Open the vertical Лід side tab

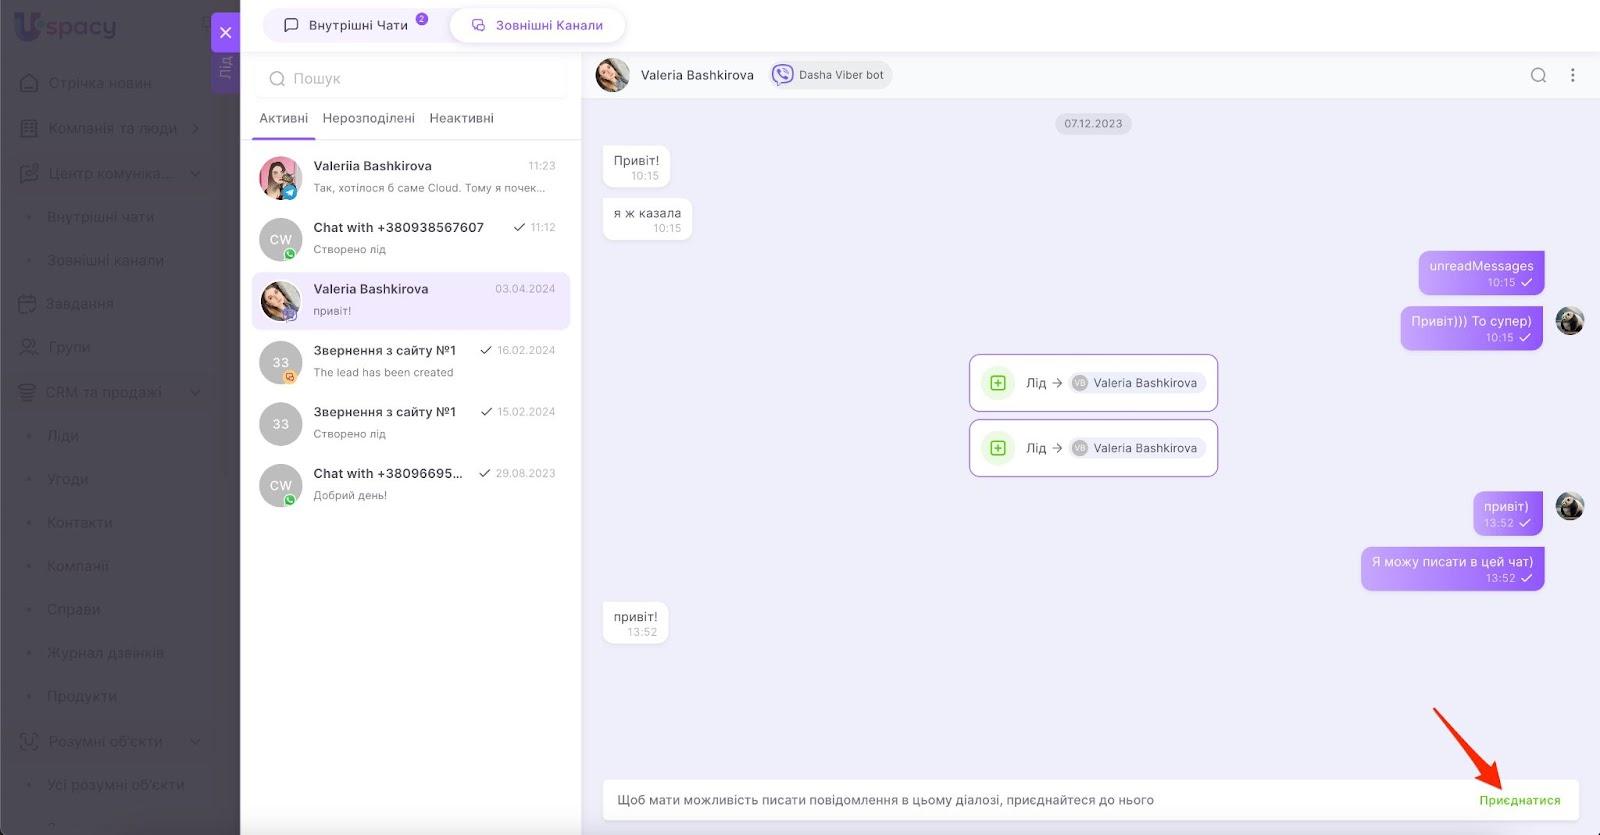tap(225, 70)
